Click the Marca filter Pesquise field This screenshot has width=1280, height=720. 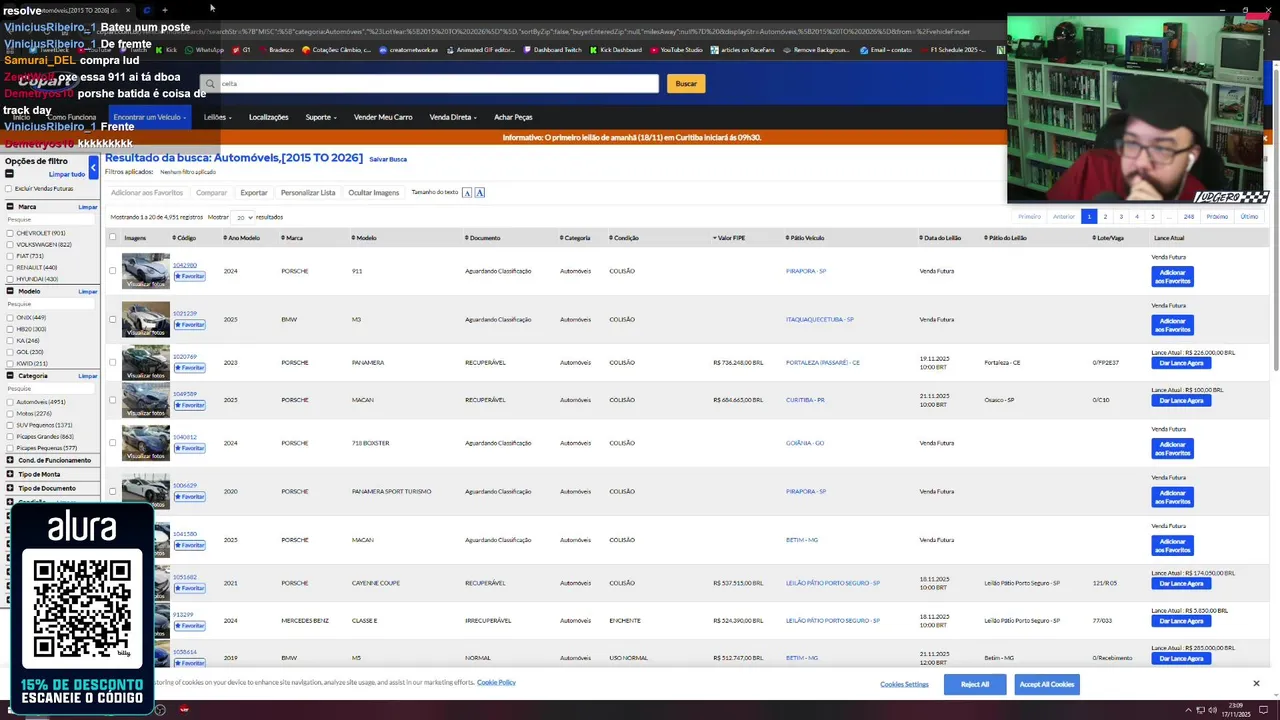50,219
